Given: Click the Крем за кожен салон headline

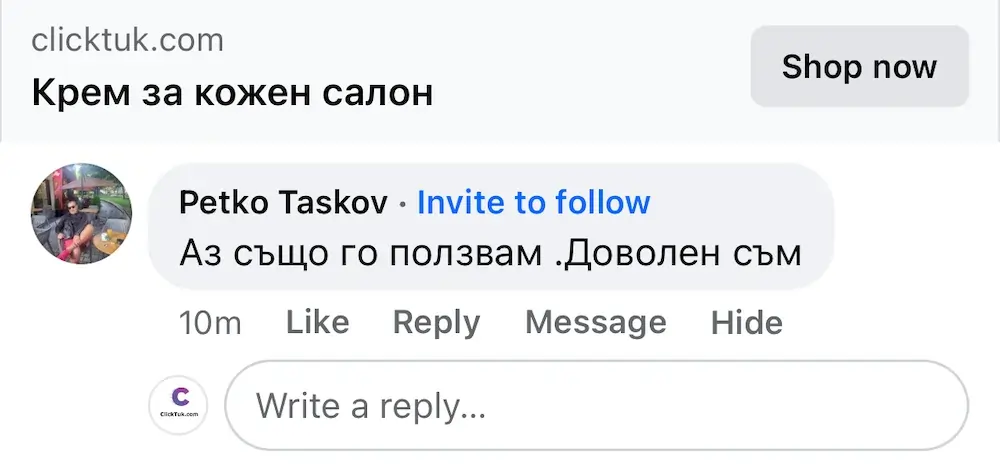Looking at the screenshot, I should click(232, 93).
